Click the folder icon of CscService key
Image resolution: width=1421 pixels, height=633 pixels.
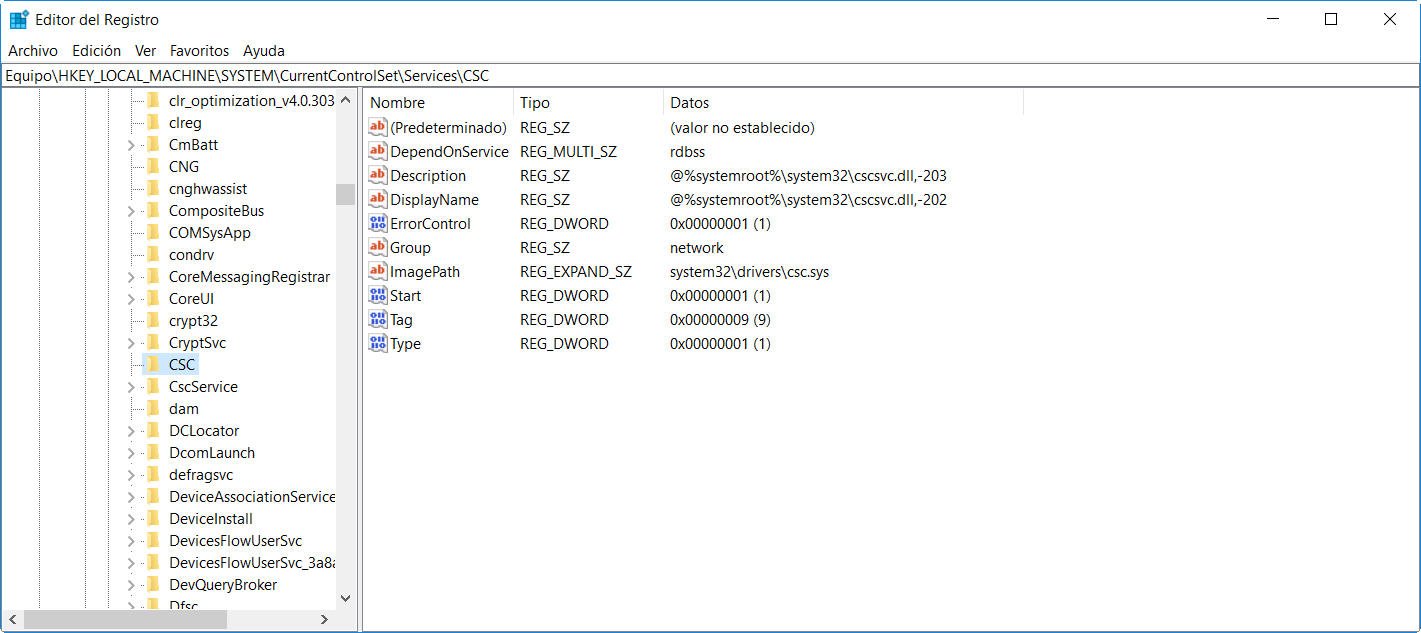tap(153, 387)
